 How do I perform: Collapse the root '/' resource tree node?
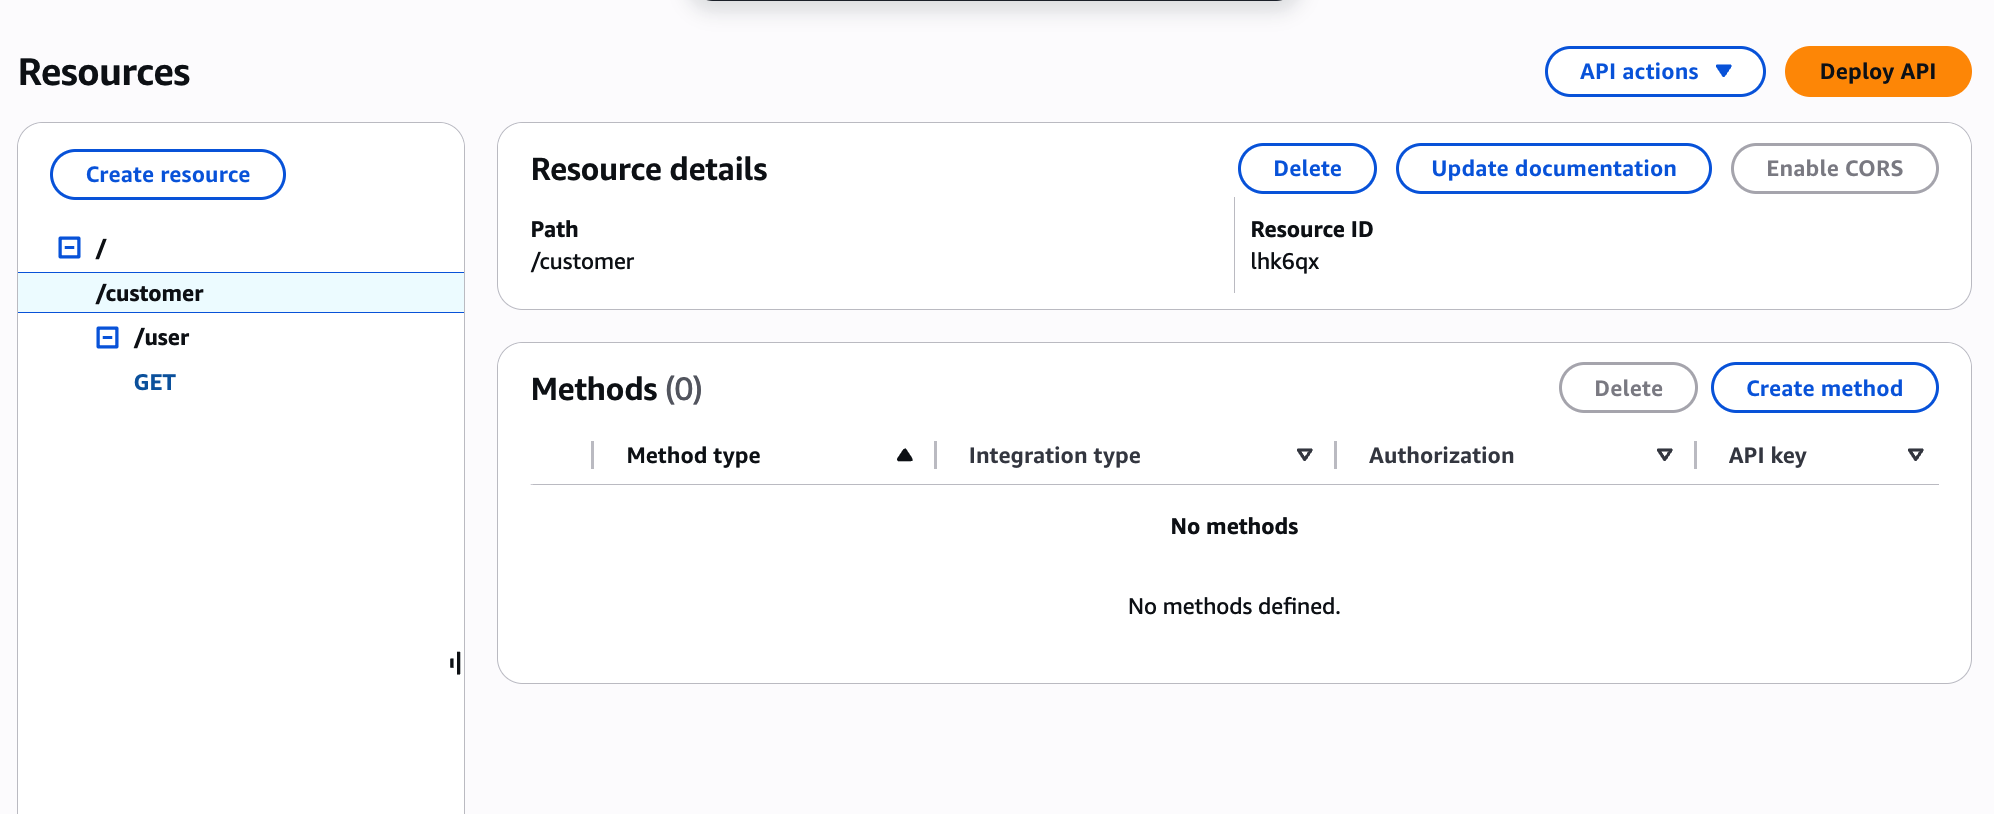(69, 247)
